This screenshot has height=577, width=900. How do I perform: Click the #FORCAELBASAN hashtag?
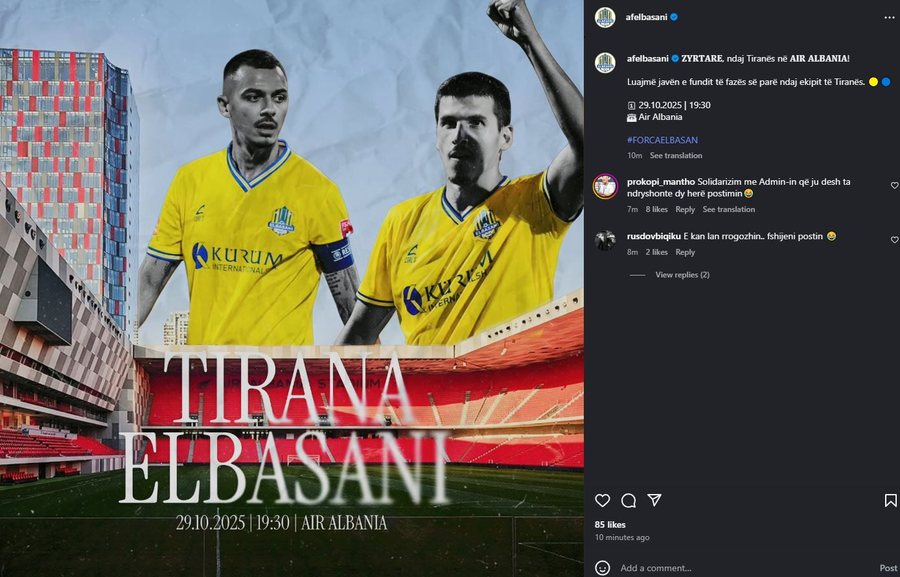662,140
